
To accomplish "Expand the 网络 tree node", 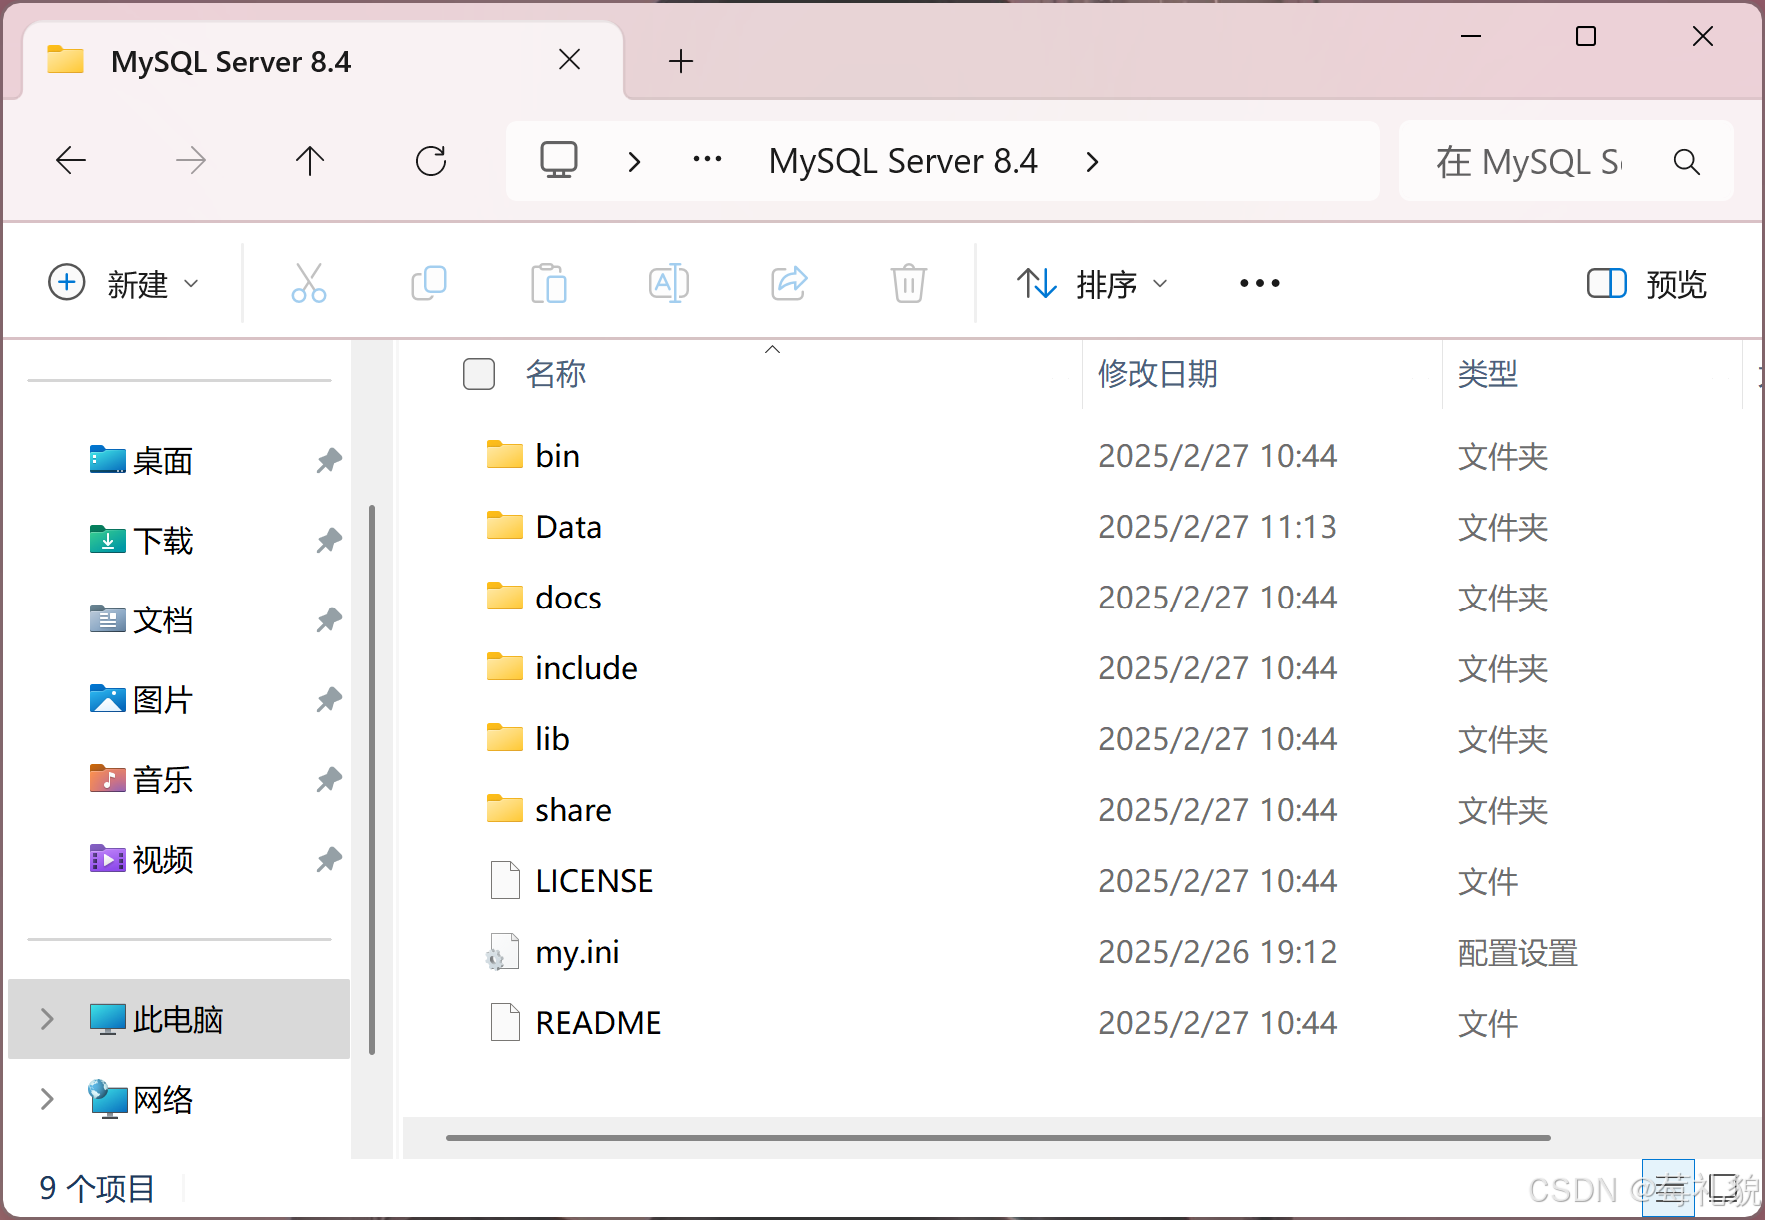I will 46,1099.
